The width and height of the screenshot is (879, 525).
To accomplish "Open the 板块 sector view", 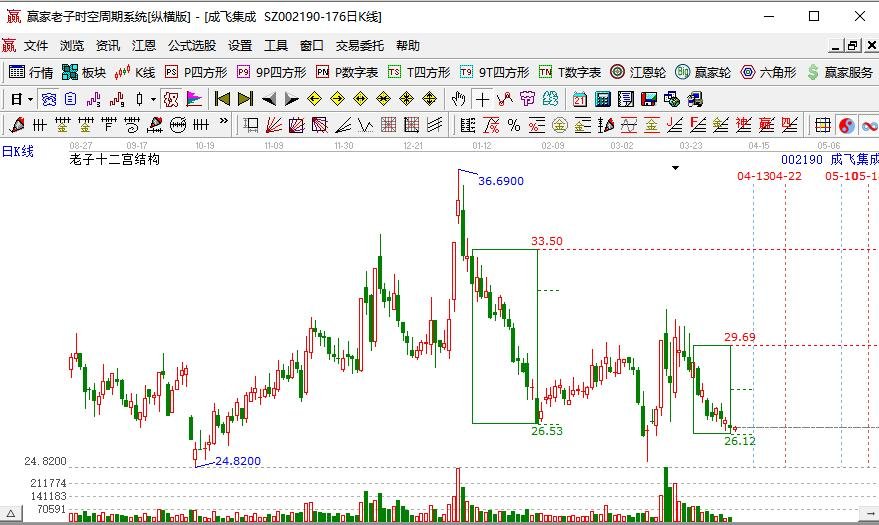I will tap(84, 72).
